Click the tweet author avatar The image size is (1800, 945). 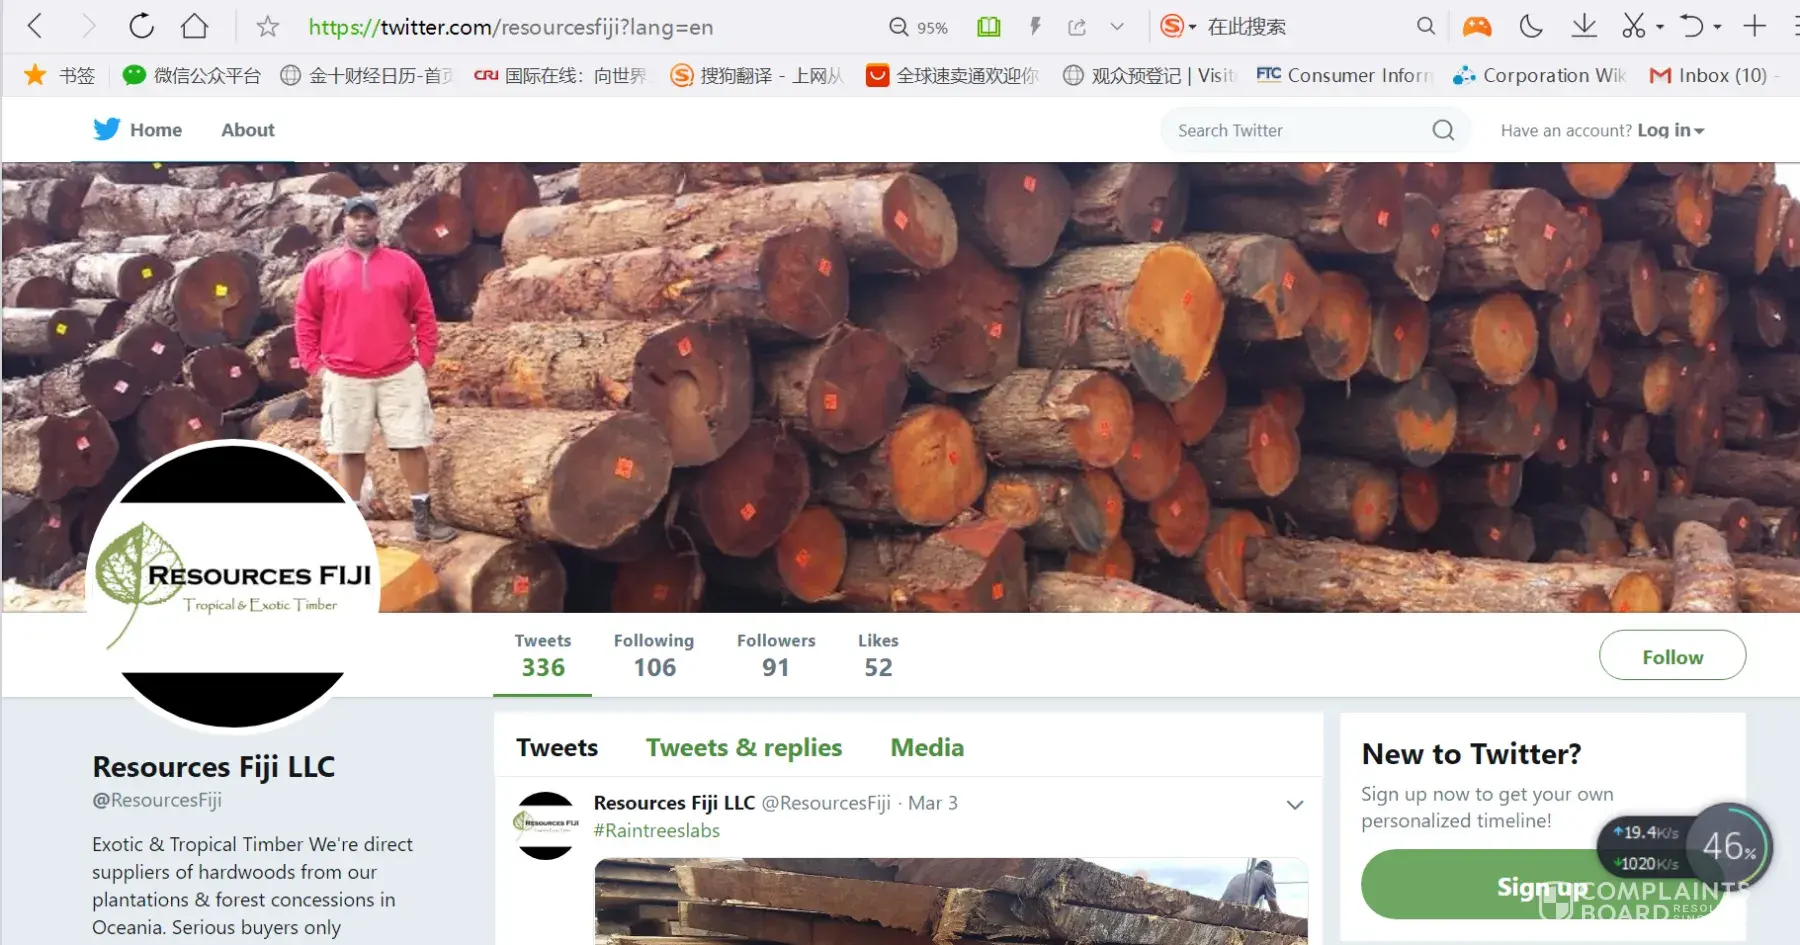click(x=545, y=825)
